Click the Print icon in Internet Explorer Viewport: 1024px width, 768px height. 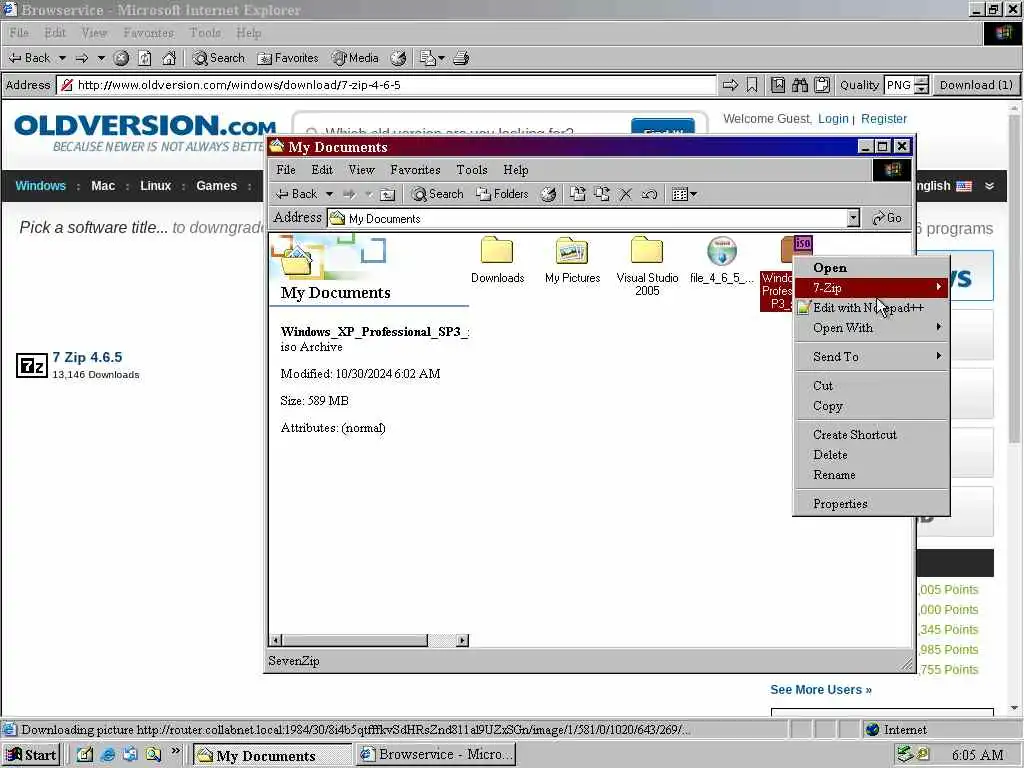coord(461,58)
